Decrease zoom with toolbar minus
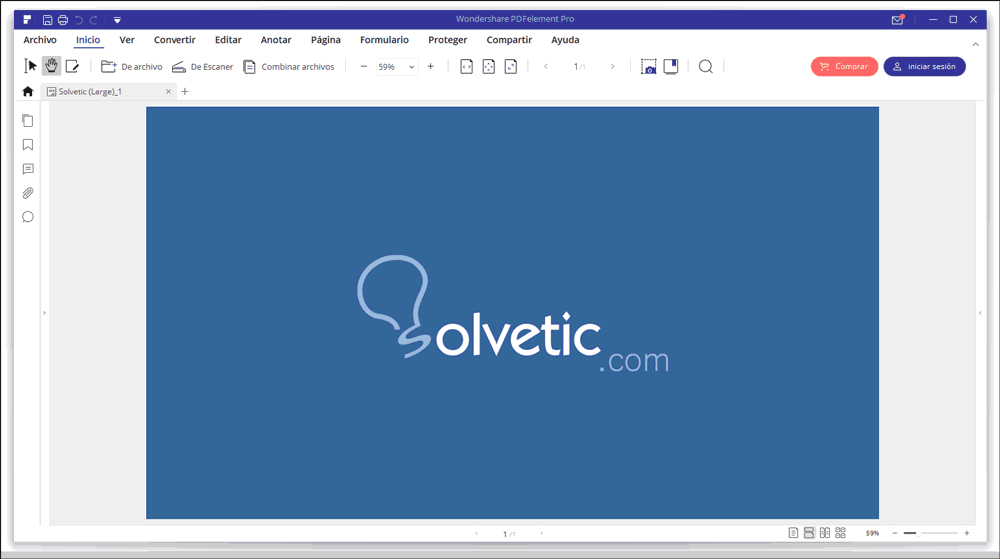This screenshot has width=1000, height=559. coord(364,66)
